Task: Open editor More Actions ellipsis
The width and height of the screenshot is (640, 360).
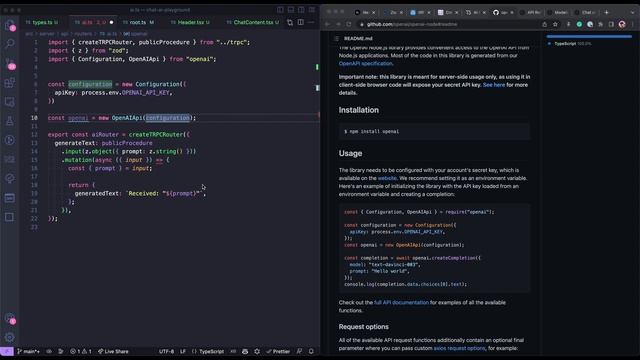Action: [311, 22]
